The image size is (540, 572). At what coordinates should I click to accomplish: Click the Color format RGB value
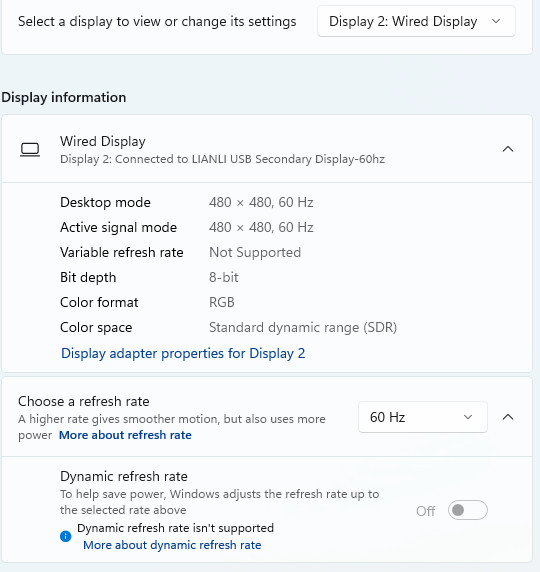coord(222,302)
